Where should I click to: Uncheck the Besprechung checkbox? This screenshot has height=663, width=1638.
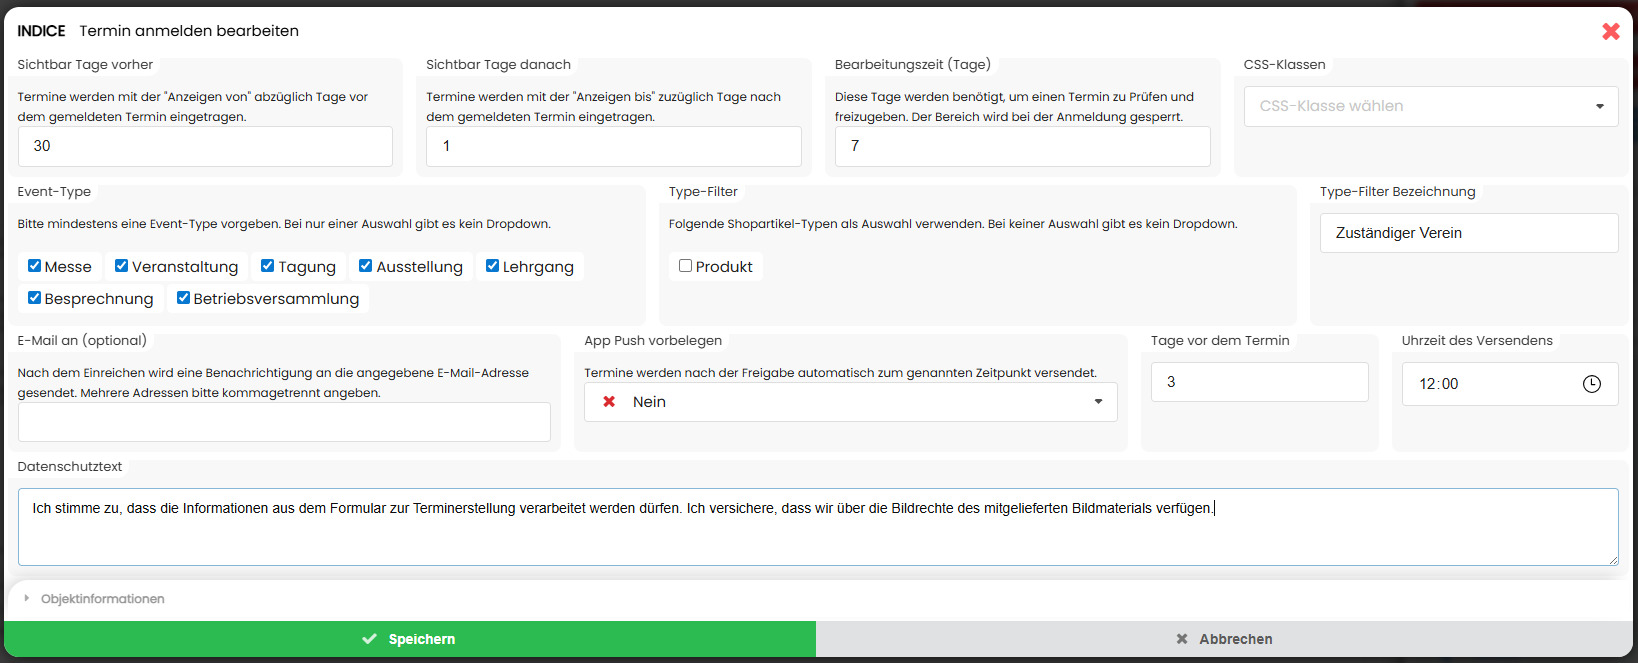(35, 298)
